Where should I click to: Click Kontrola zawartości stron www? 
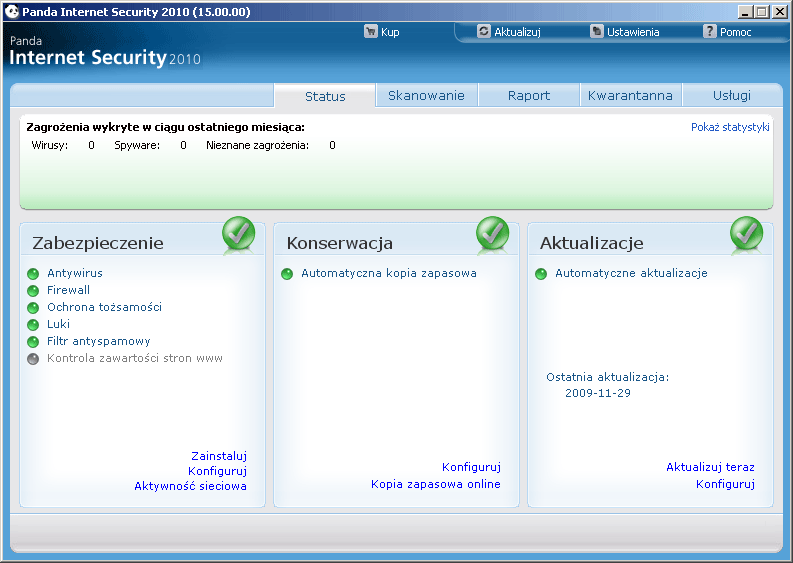tap(135, 358)
